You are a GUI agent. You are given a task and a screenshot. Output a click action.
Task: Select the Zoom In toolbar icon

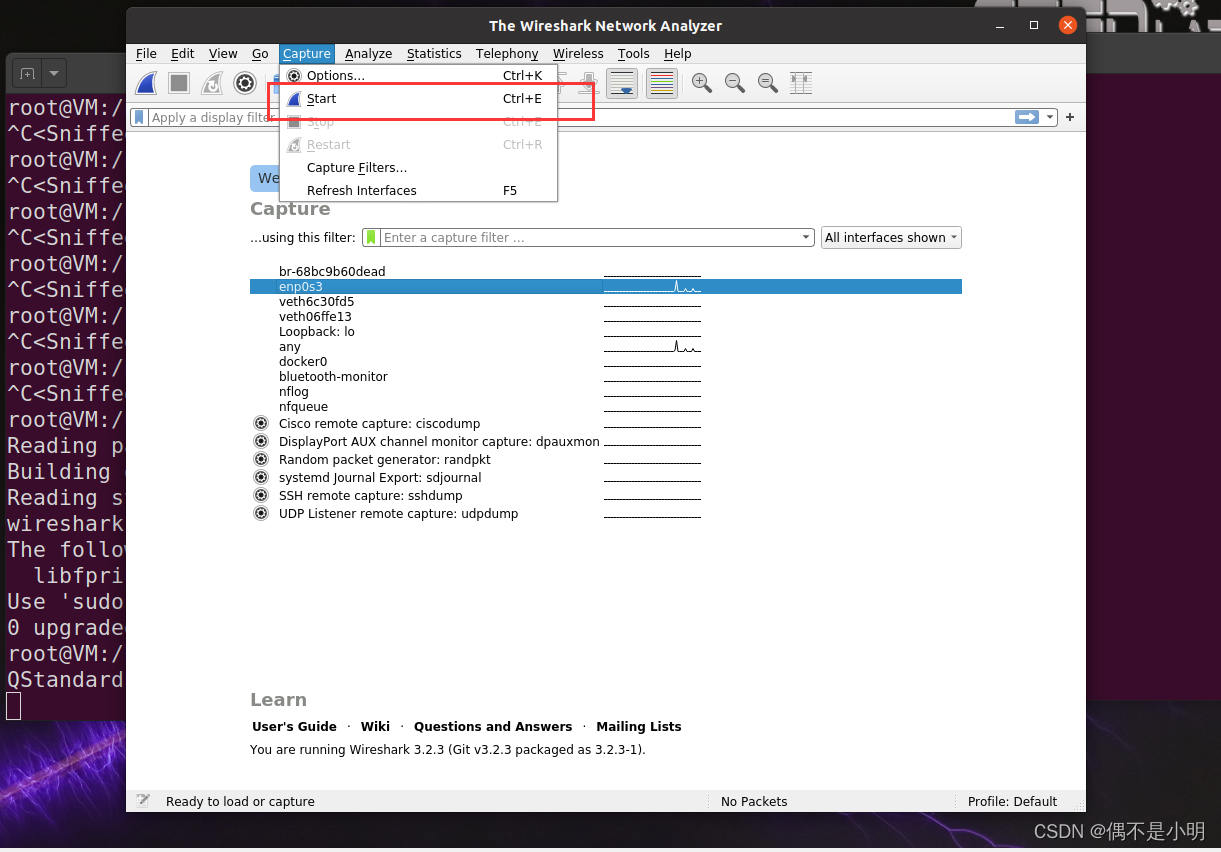pyautogui.click(x=701, y=83)
